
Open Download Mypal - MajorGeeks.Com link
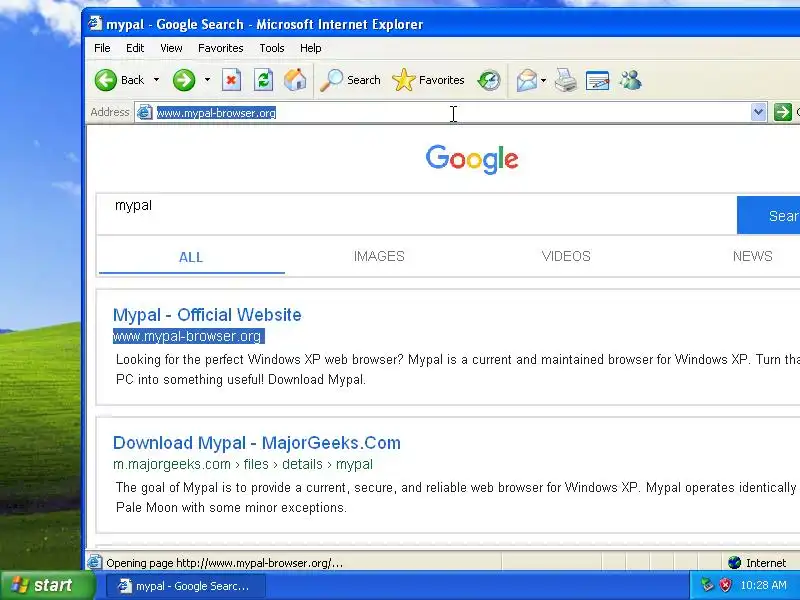pyautogui.click(x=257, y=443)
